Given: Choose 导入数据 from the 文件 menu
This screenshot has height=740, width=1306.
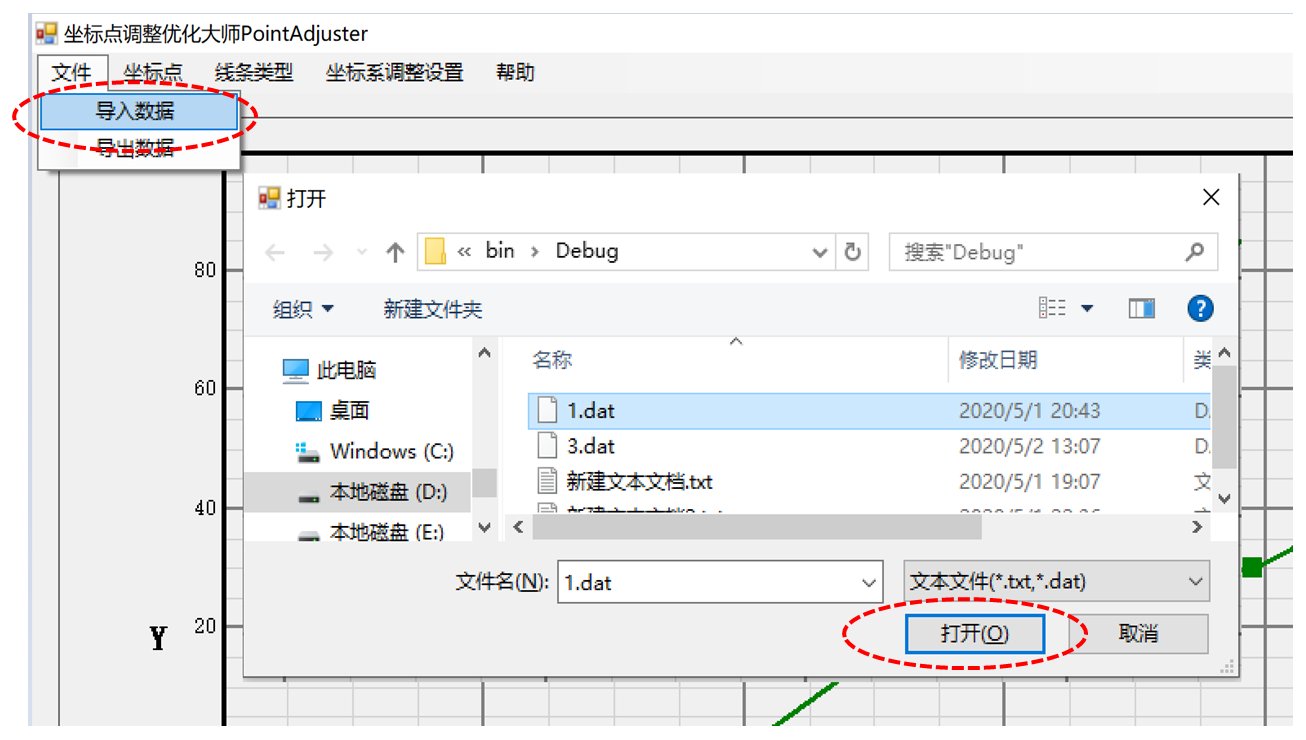Looking at the screenshot, I should [x=139, y=111].
